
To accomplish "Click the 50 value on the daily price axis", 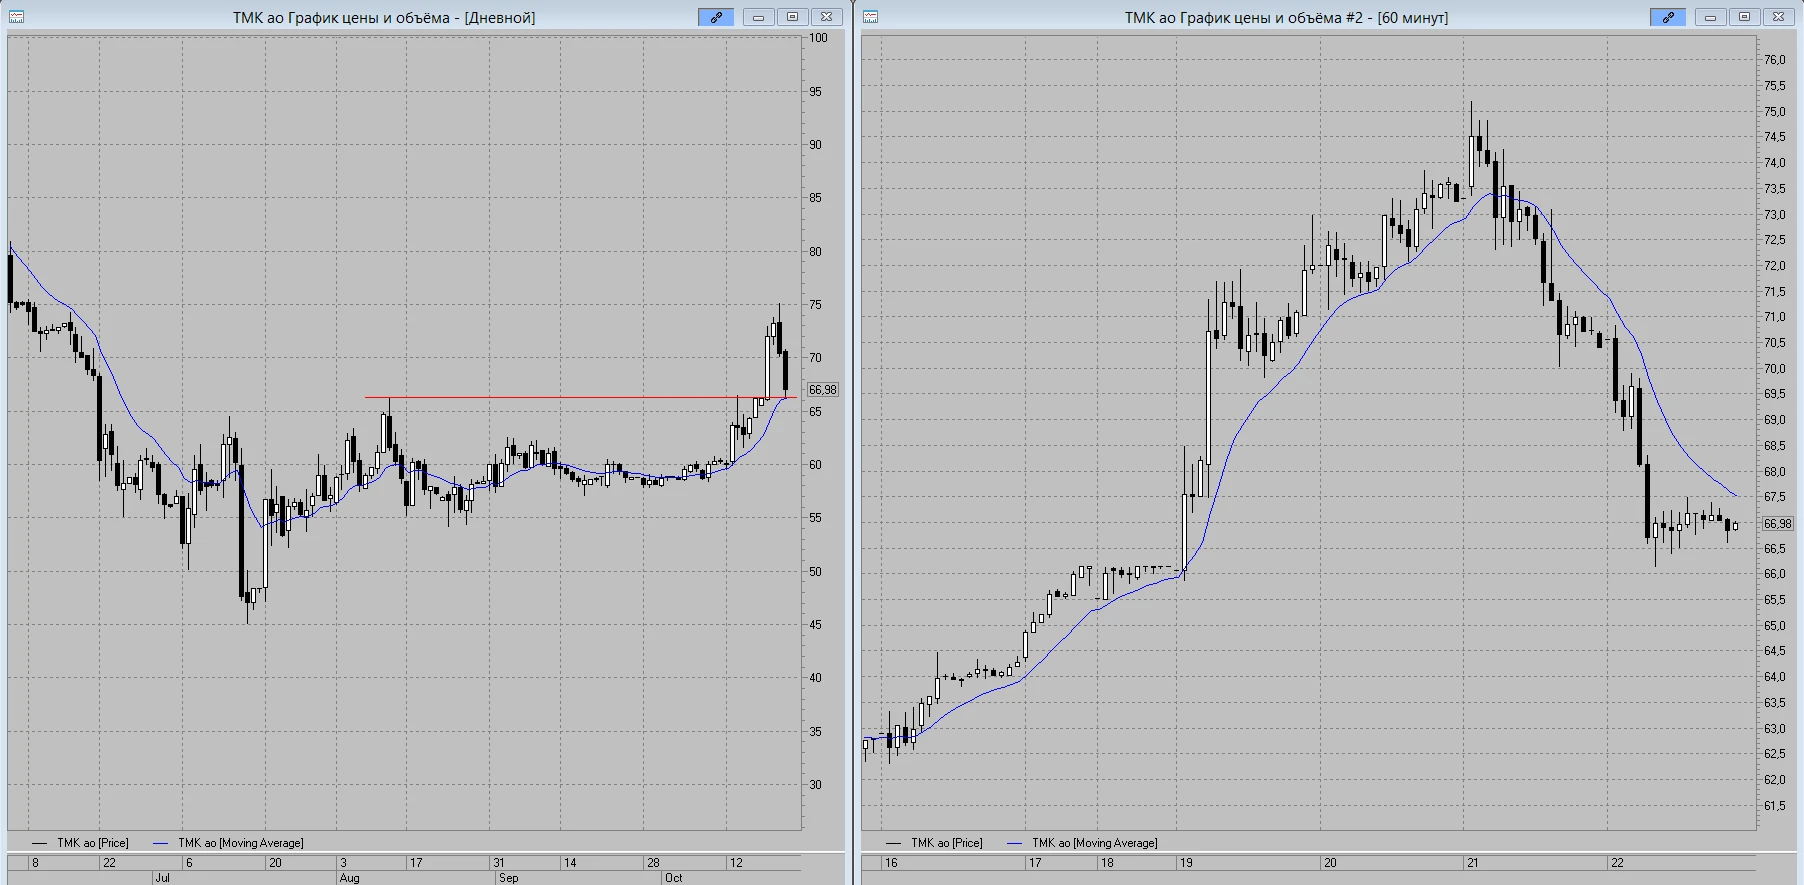I will click(816, 572).
